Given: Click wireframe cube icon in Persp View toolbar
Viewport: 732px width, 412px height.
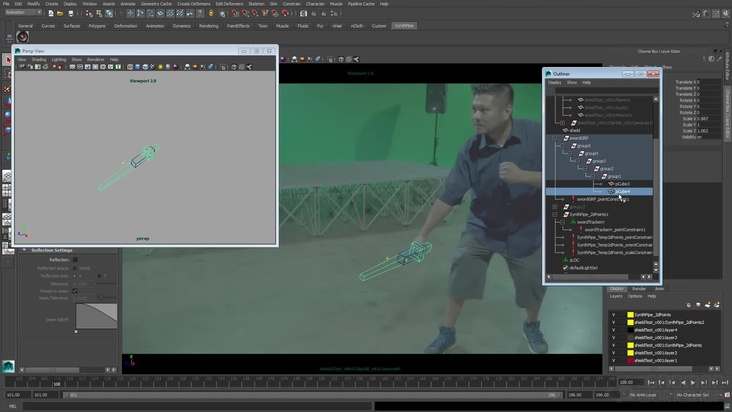Looking at the screenshot, I should [x=130, y=67].
